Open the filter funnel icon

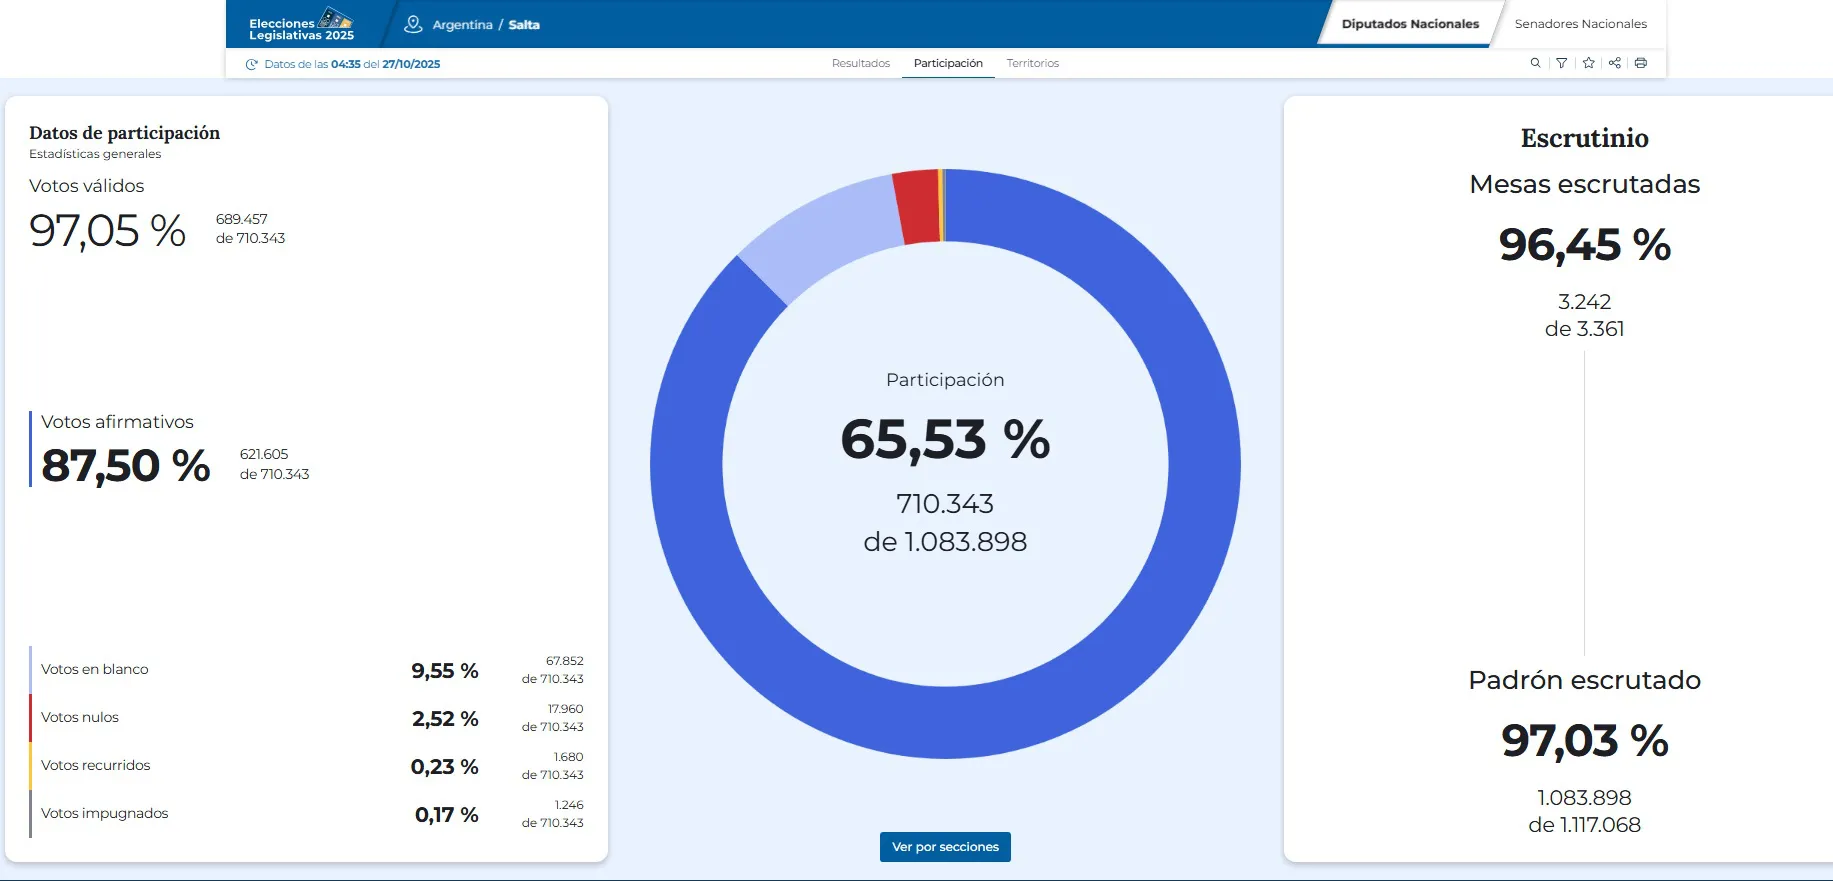point(1561,63)
